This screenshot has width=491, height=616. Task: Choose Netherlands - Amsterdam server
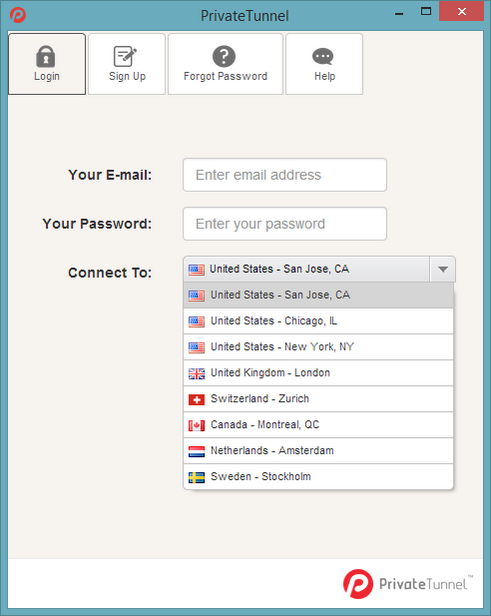tap(318, 451)
